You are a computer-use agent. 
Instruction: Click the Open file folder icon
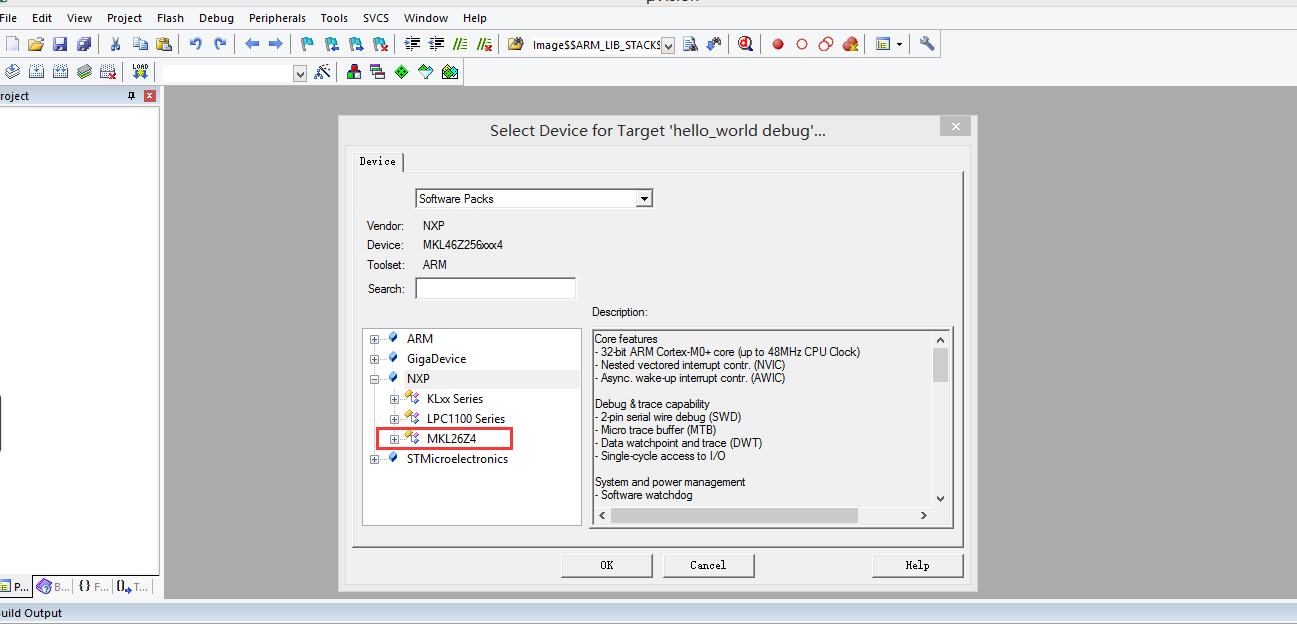[x=36, y=44]
